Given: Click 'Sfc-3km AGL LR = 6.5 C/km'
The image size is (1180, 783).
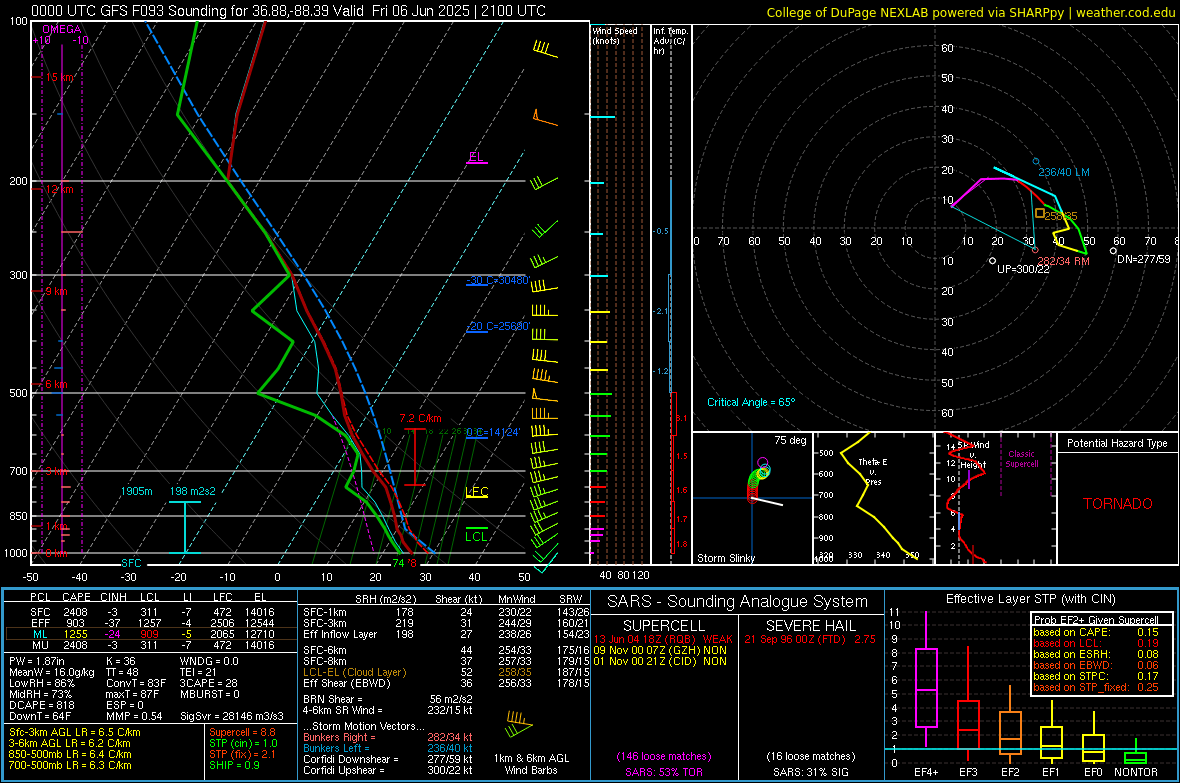Looking at the screenshot, I should pyautogui.click(x=75, y=732).
